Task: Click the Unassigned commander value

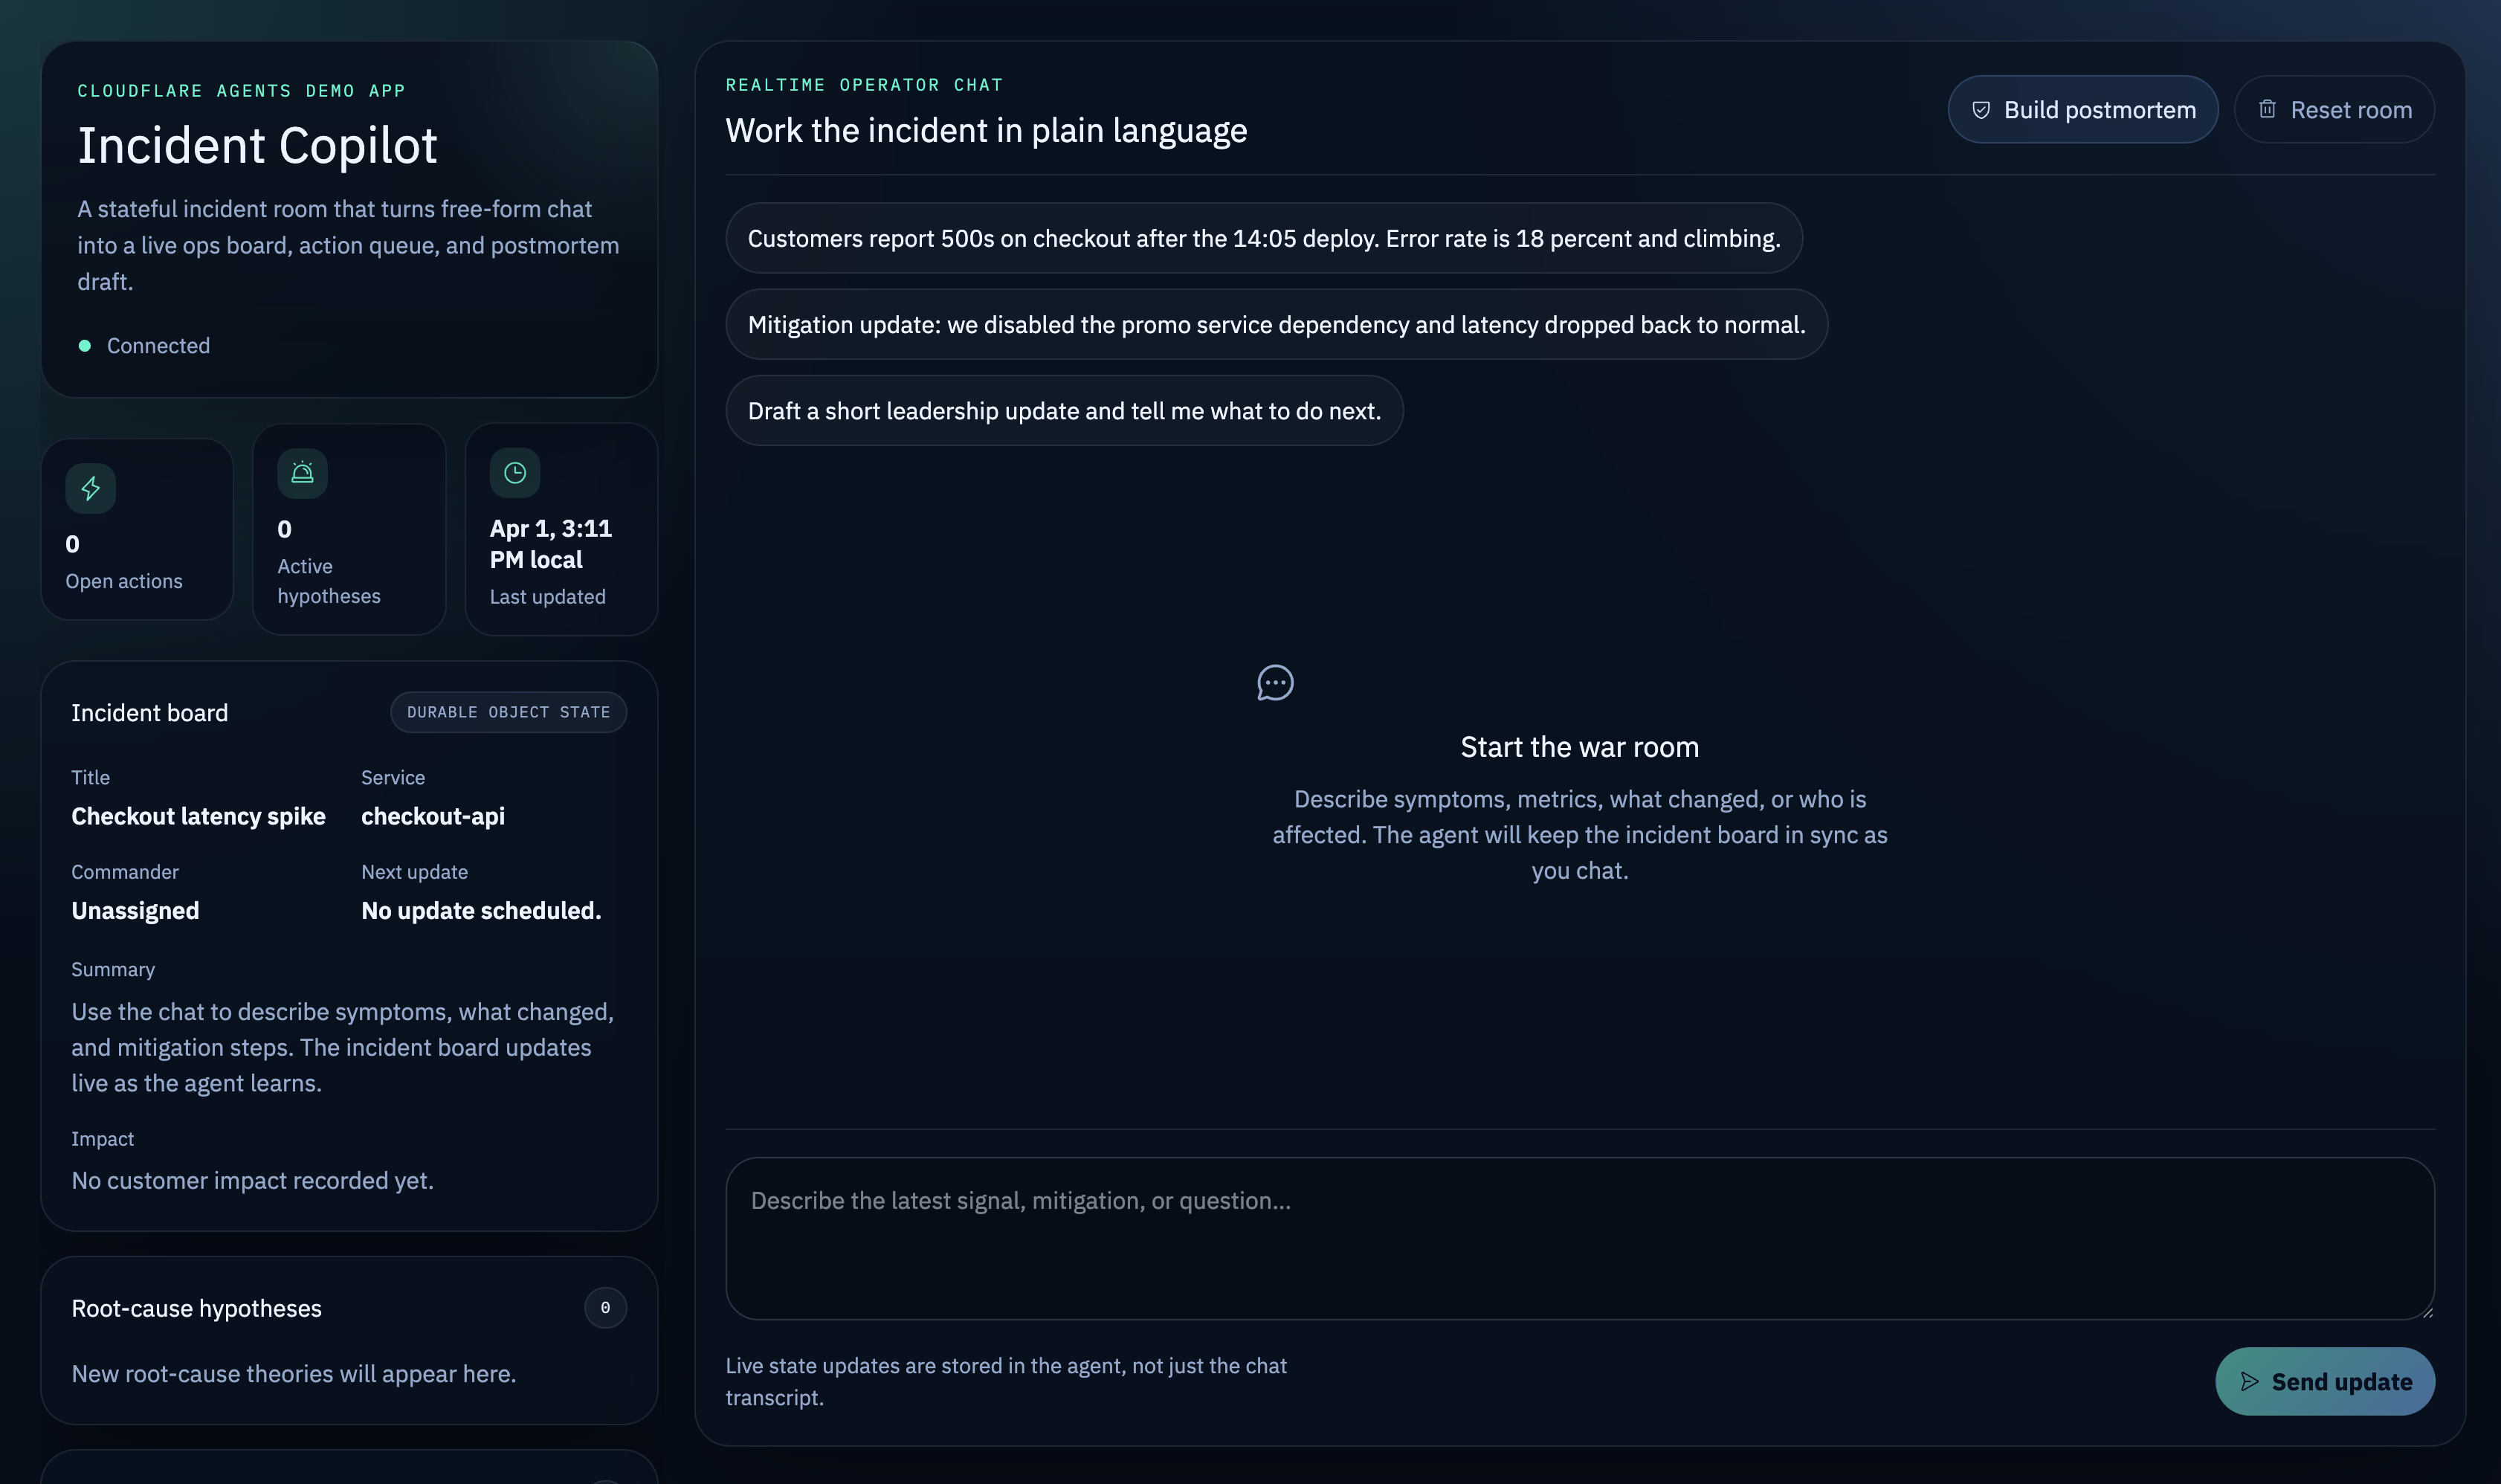Action: 135,910
